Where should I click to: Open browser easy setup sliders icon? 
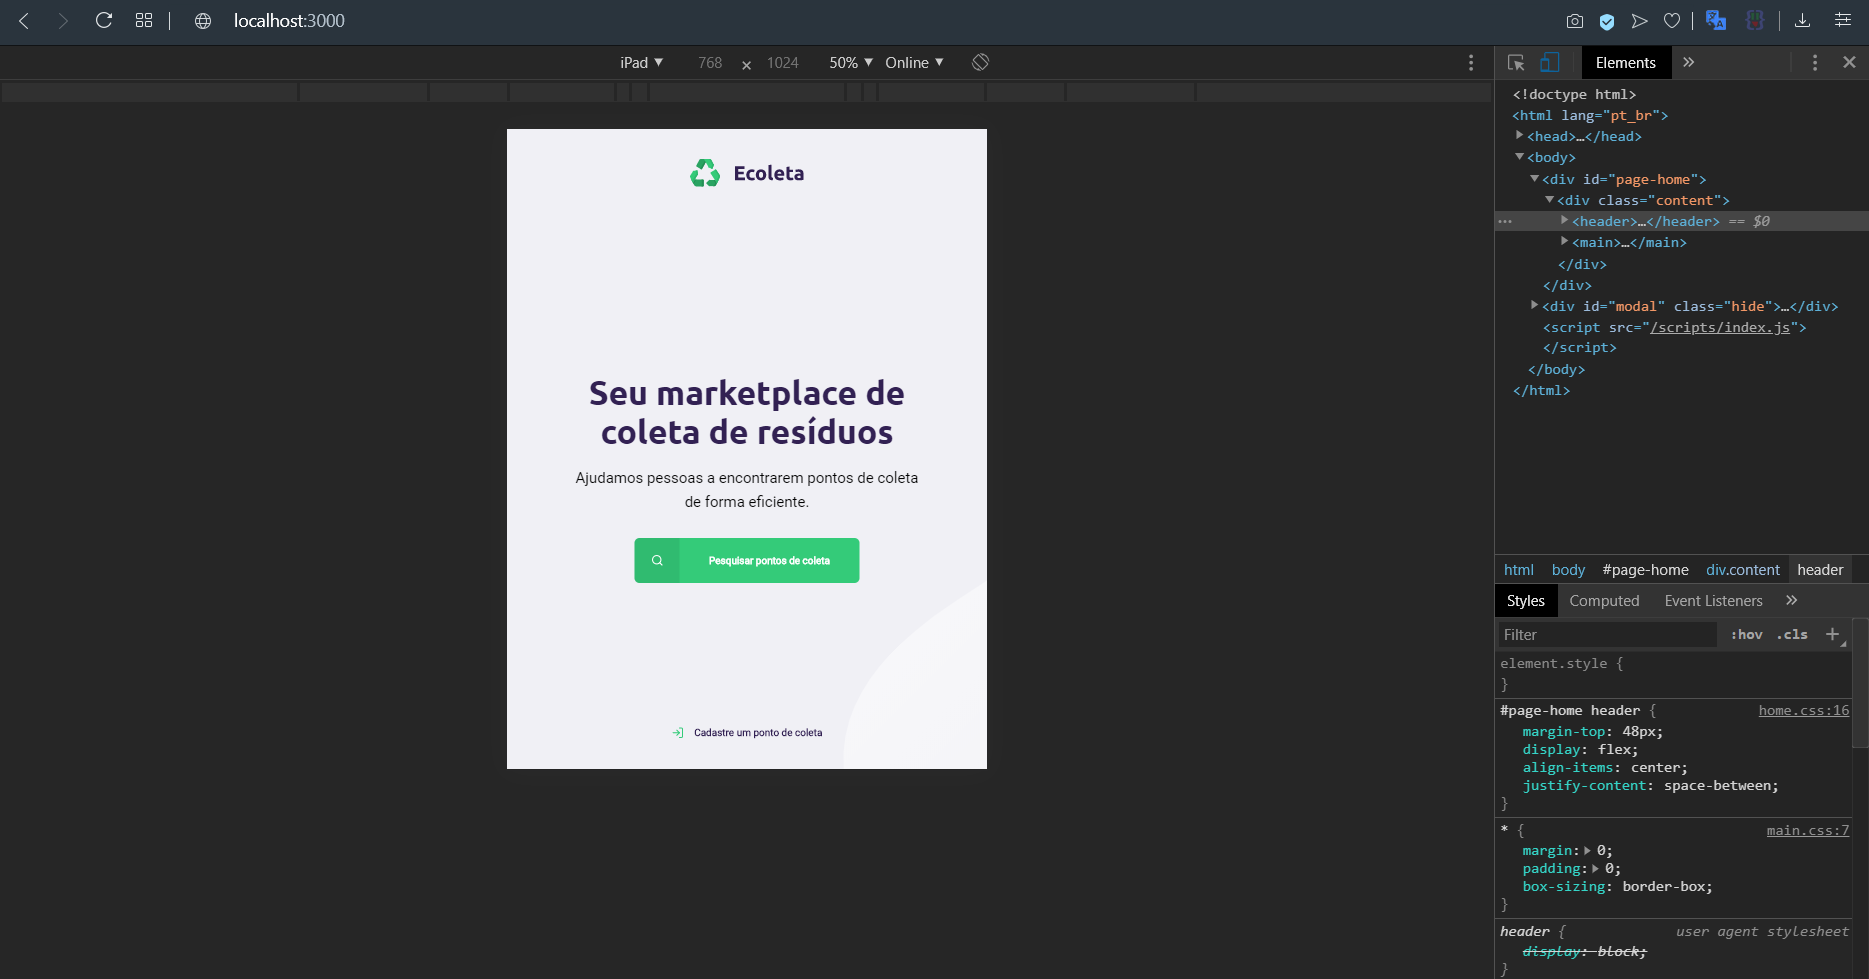tap(1843, 20)
